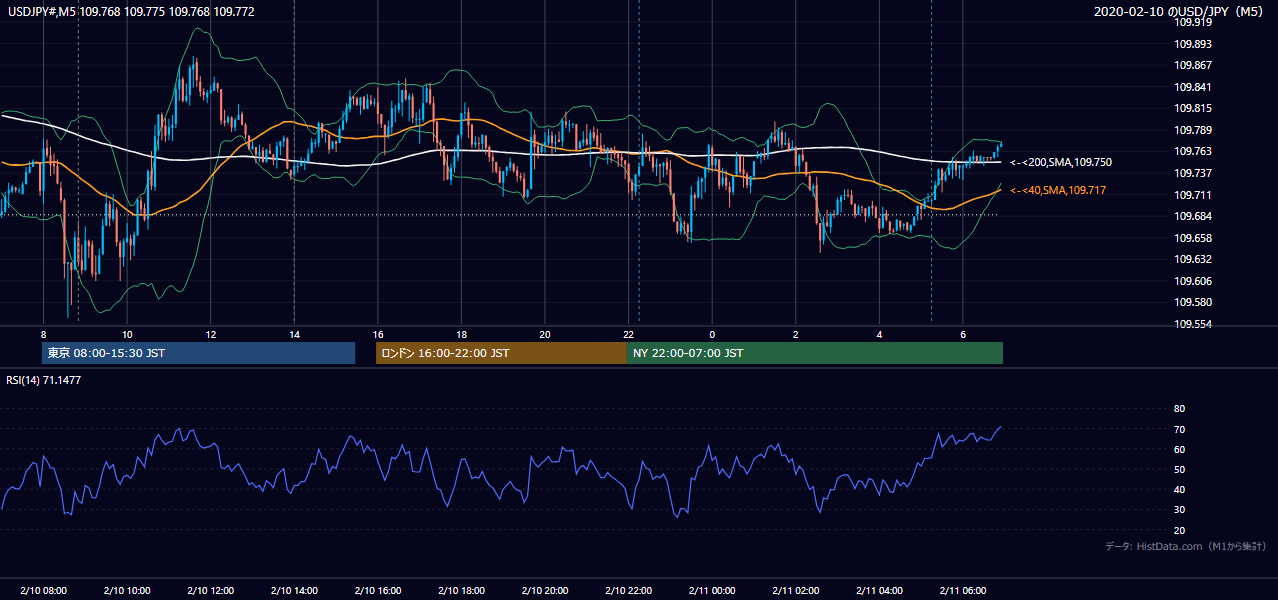Click price axis label 109.711

[1194, 195]
